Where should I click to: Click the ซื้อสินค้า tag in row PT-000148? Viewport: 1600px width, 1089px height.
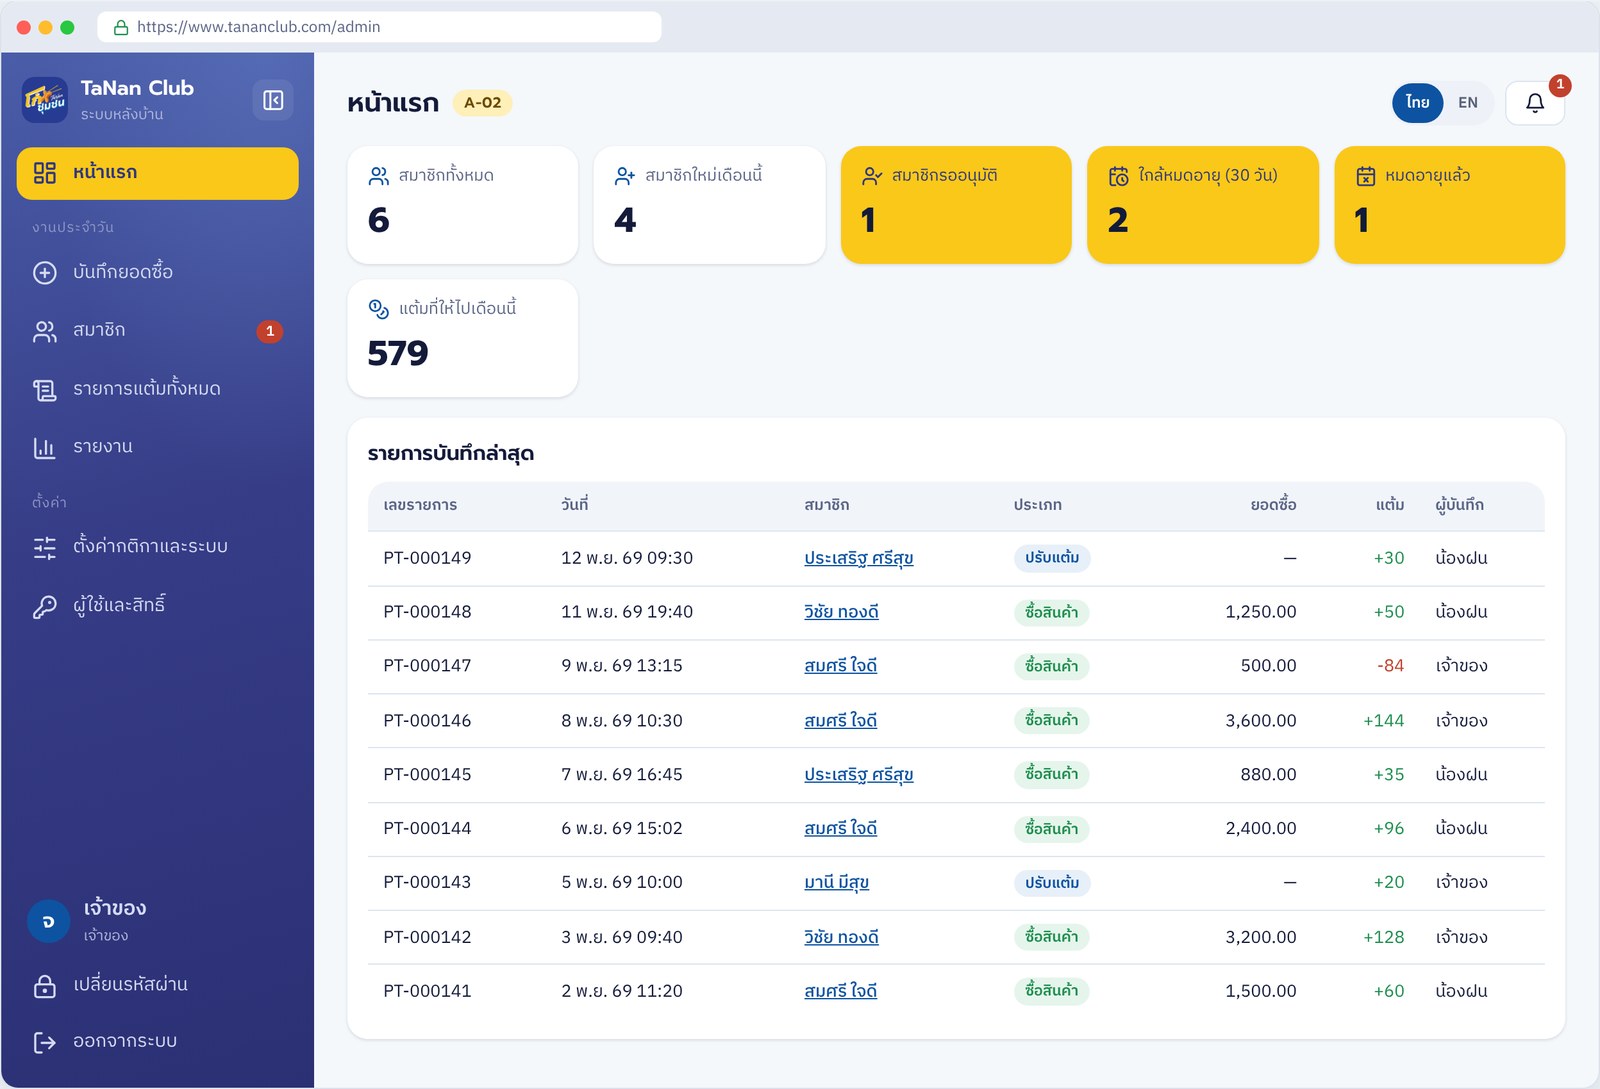click(x=1051, y=612)
